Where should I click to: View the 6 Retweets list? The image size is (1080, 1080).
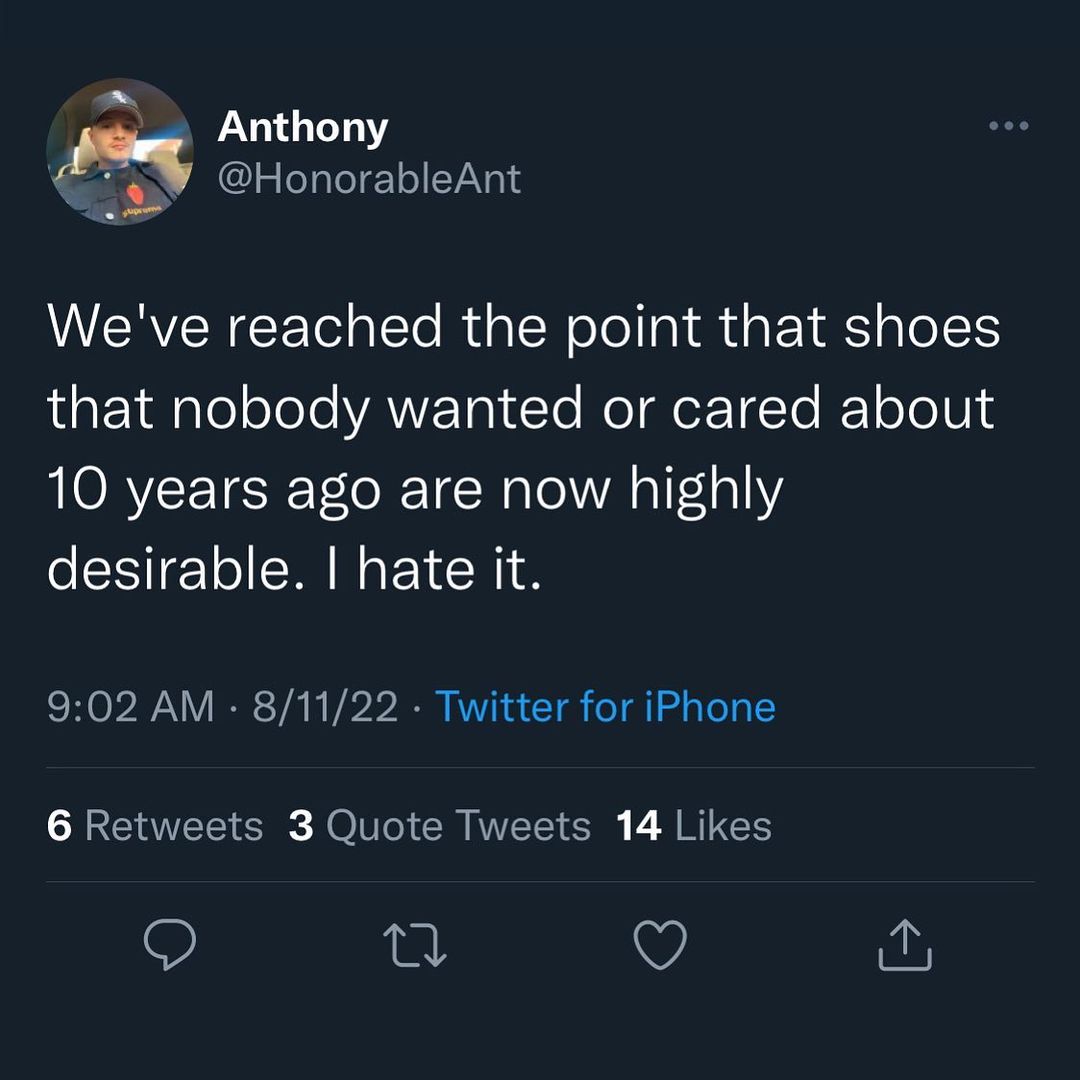click(x=155, y=826)
